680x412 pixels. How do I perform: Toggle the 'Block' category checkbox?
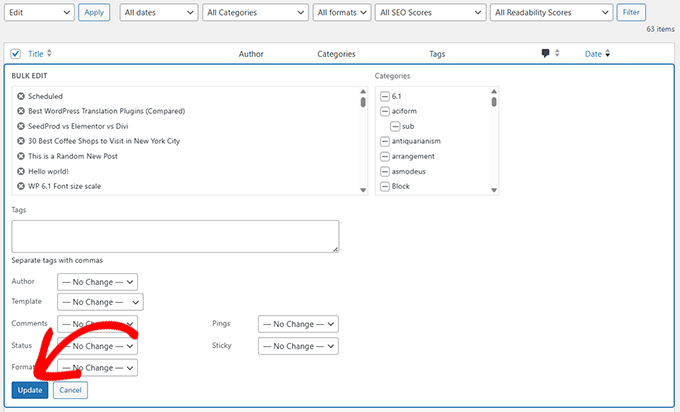[385, 186]
